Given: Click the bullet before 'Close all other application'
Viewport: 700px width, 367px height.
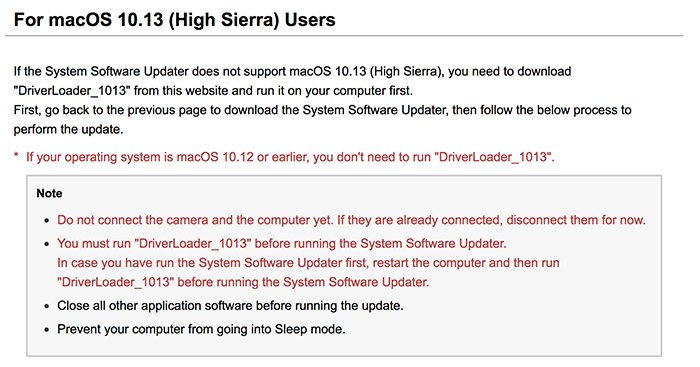Looking at the screenshot, I should pos(46,306).
